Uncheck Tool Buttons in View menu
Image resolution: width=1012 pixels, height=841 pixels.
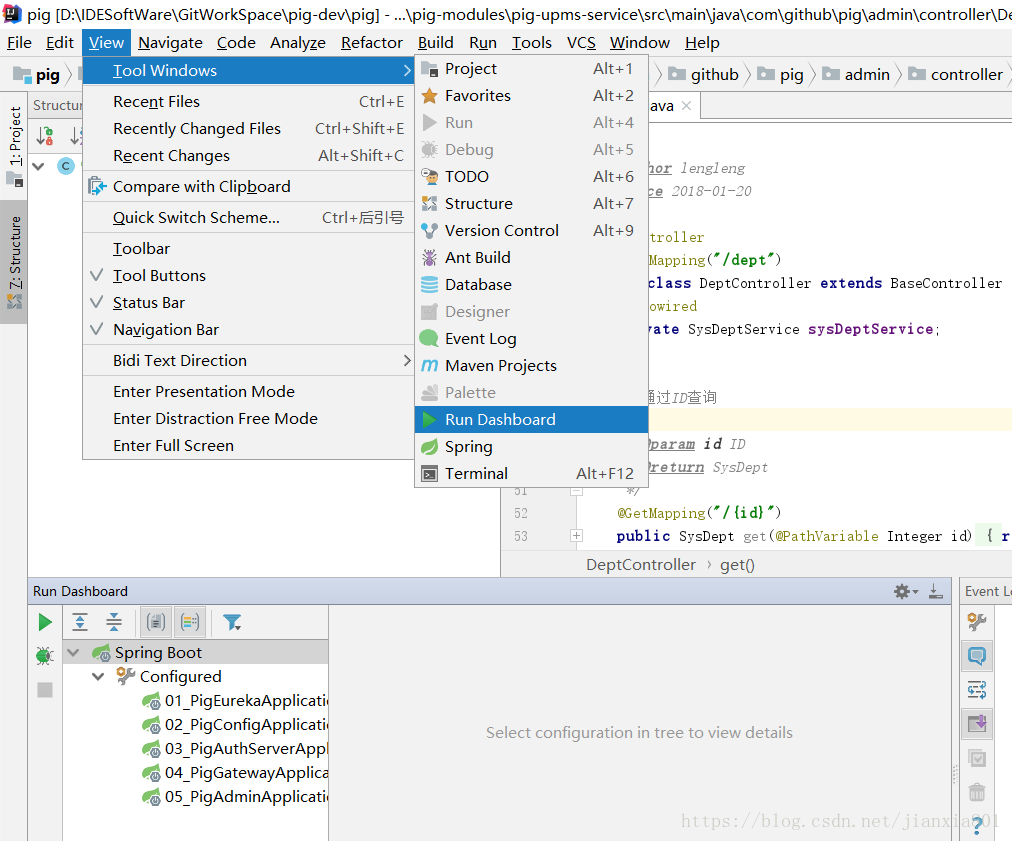(248, 276)
